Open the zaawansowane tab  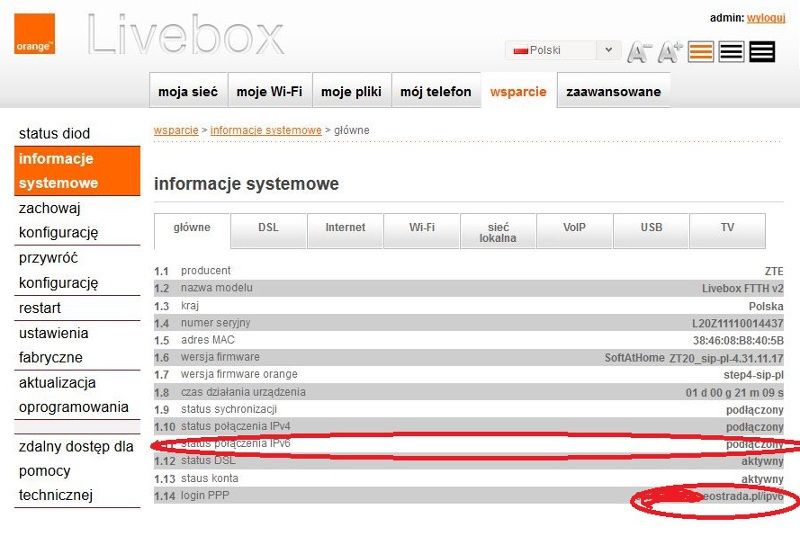[613, 91]
